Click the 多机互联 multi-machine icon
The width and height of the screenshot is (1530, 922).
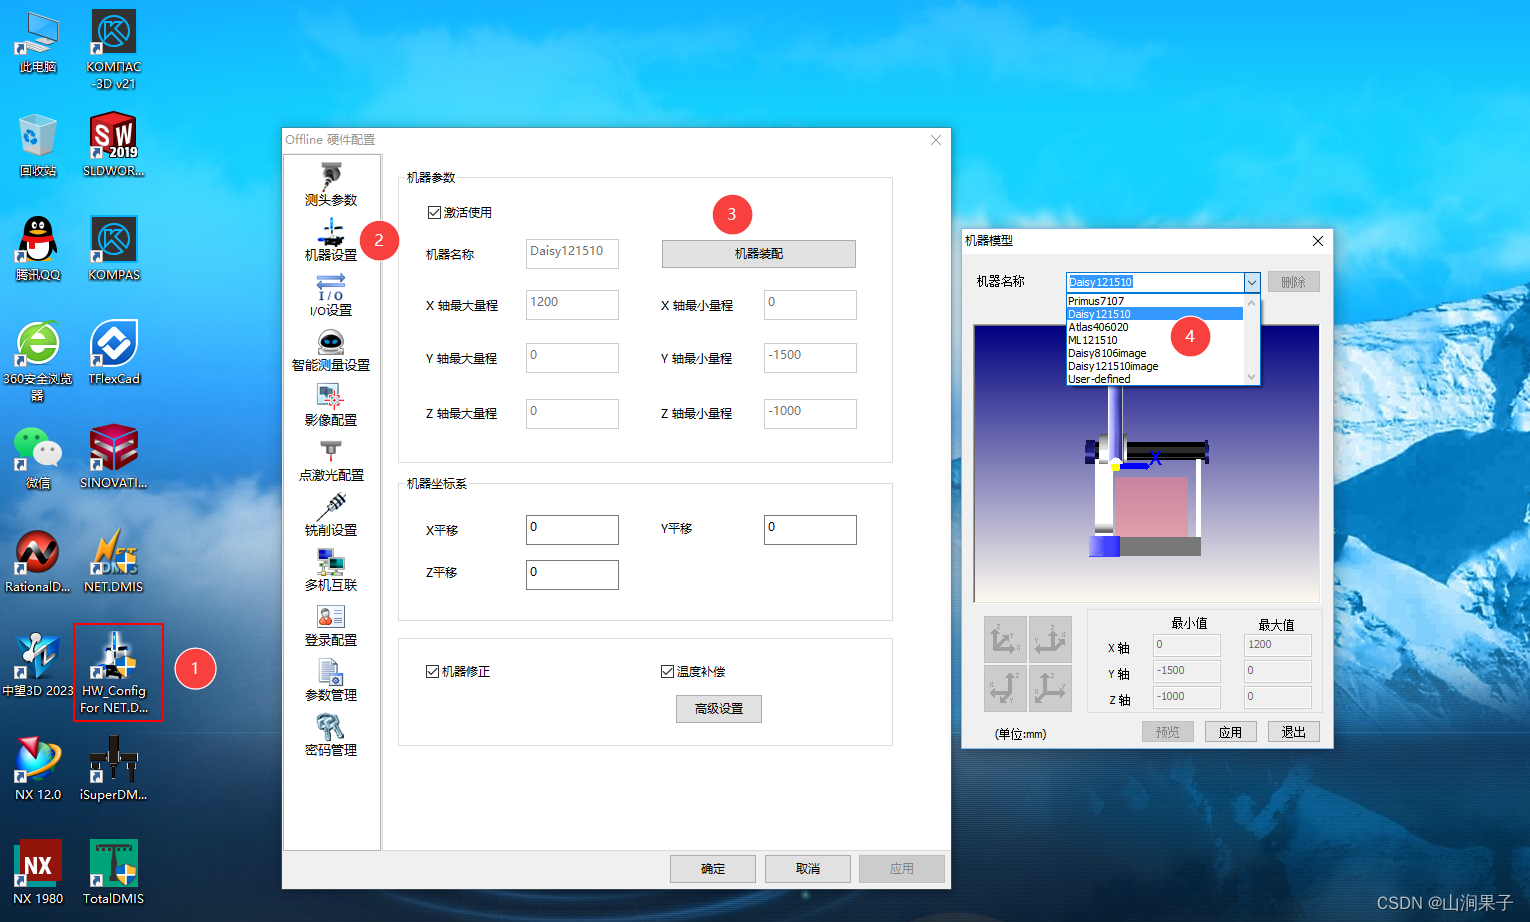point(330,570)
